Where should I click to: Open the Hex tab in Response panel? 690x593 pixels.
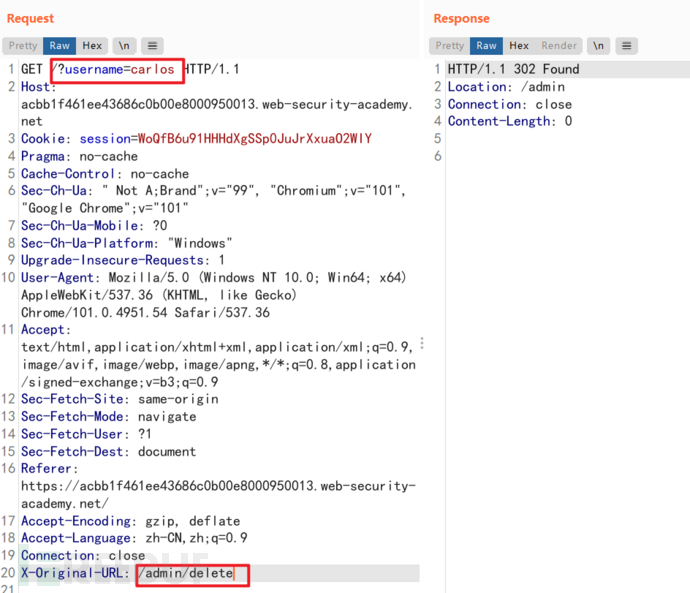(x=519, y=46)
